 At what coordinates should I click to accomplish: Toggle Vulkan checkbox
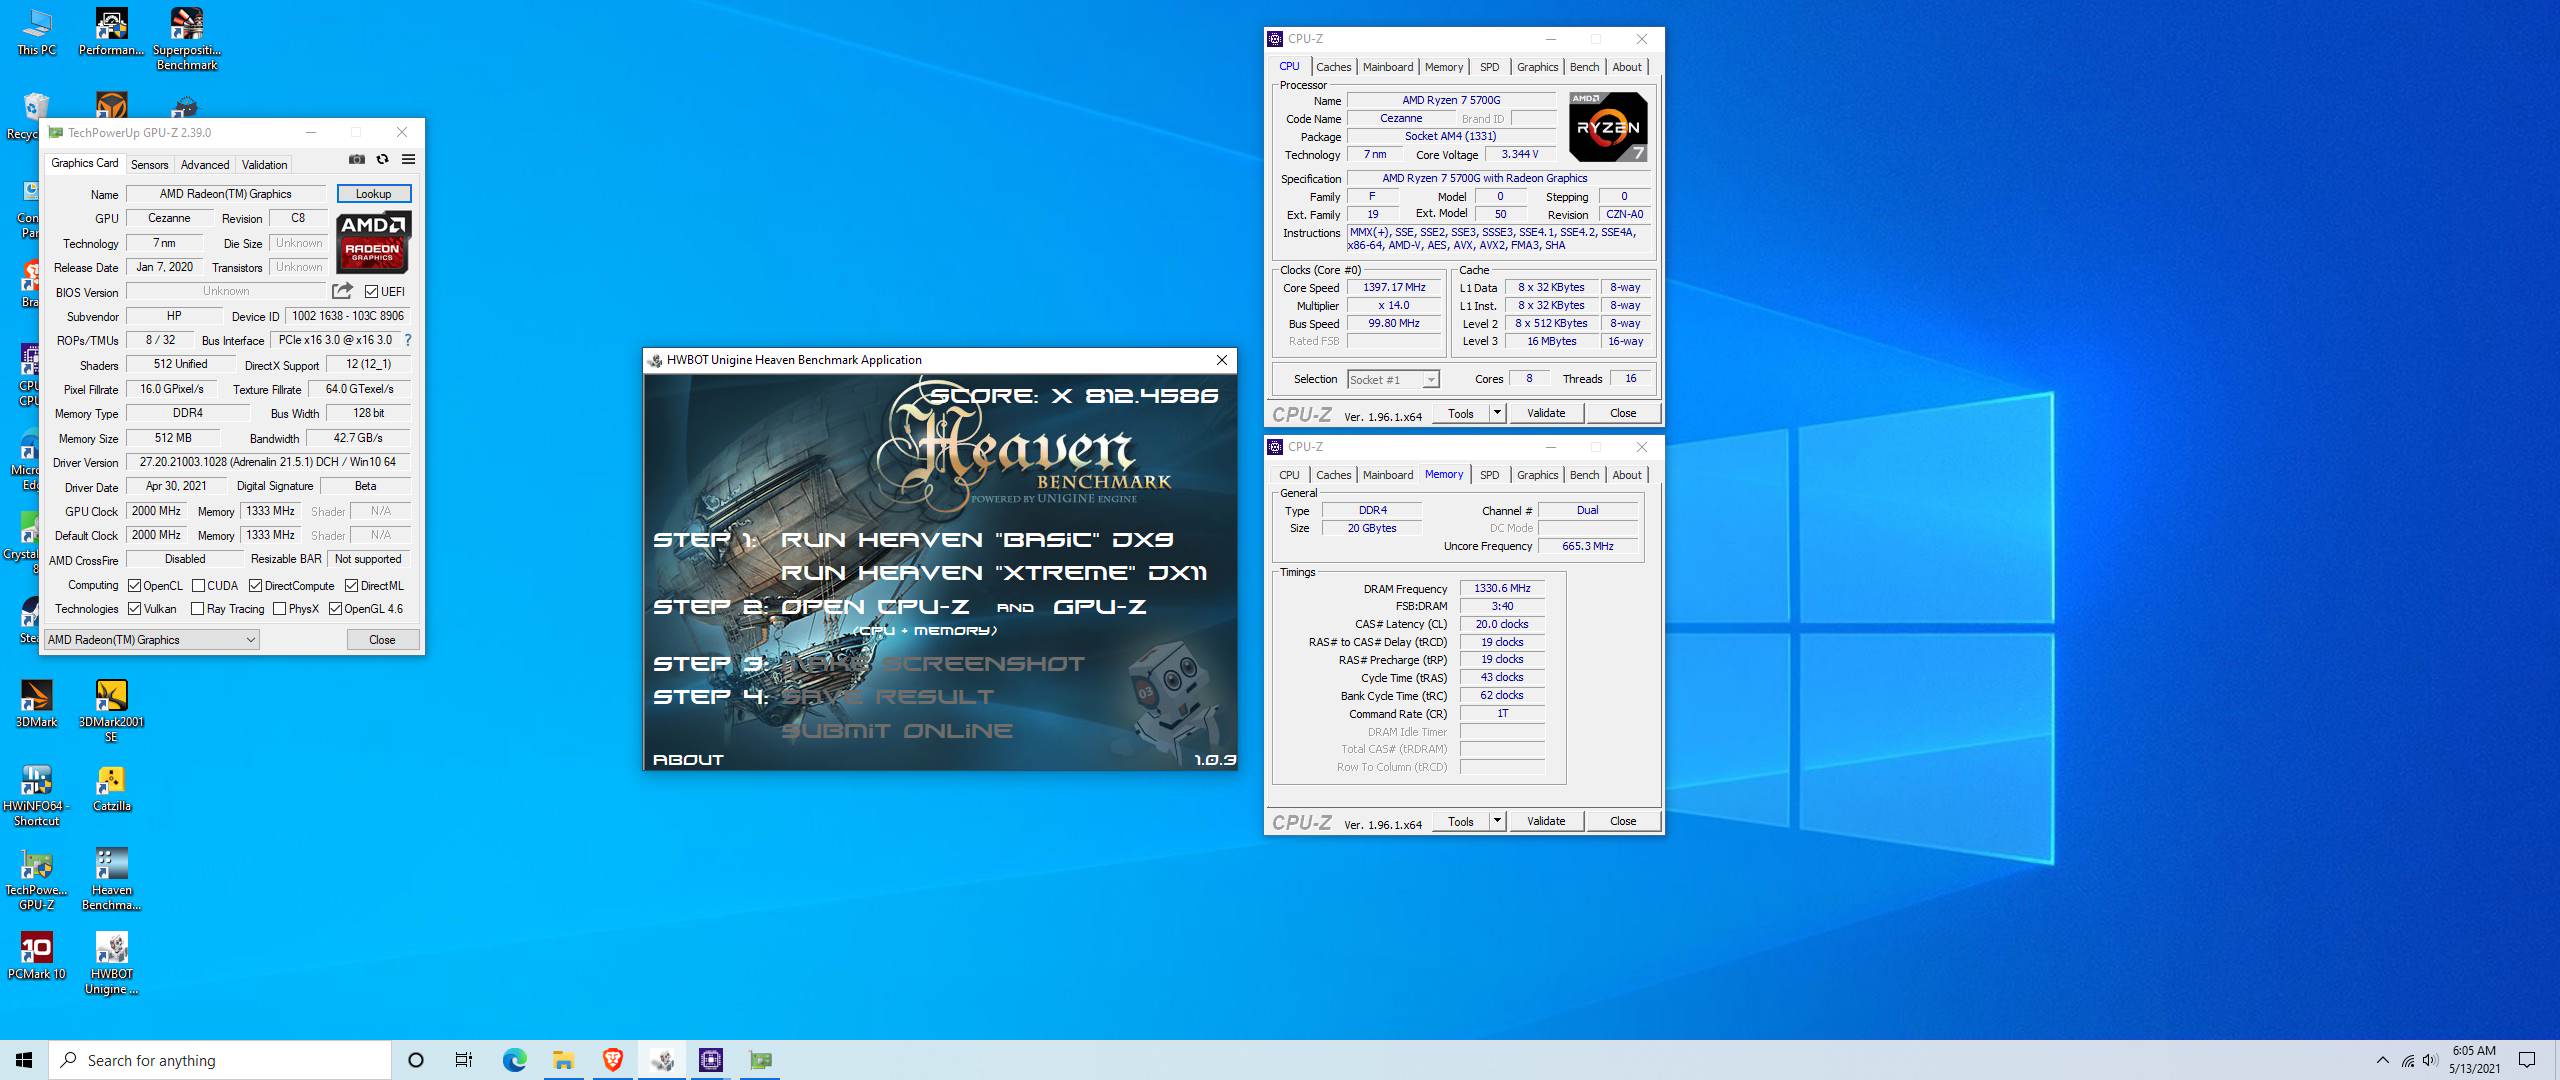[x=135, y=609]
